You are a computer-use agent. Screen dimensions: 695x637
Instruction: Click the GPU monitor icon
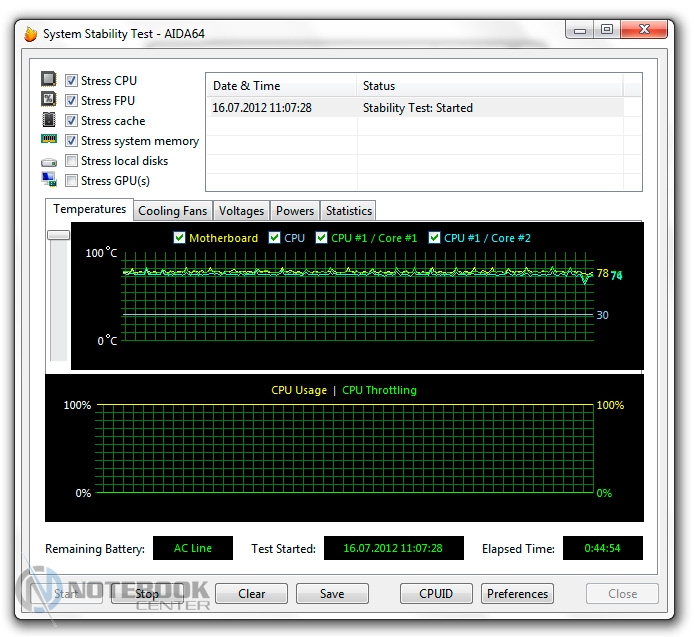point(49,180)
